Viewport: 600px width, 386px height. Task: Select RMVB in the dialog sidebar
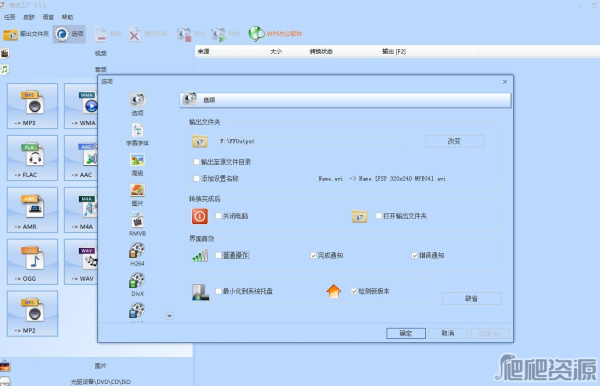click(137, 225)
